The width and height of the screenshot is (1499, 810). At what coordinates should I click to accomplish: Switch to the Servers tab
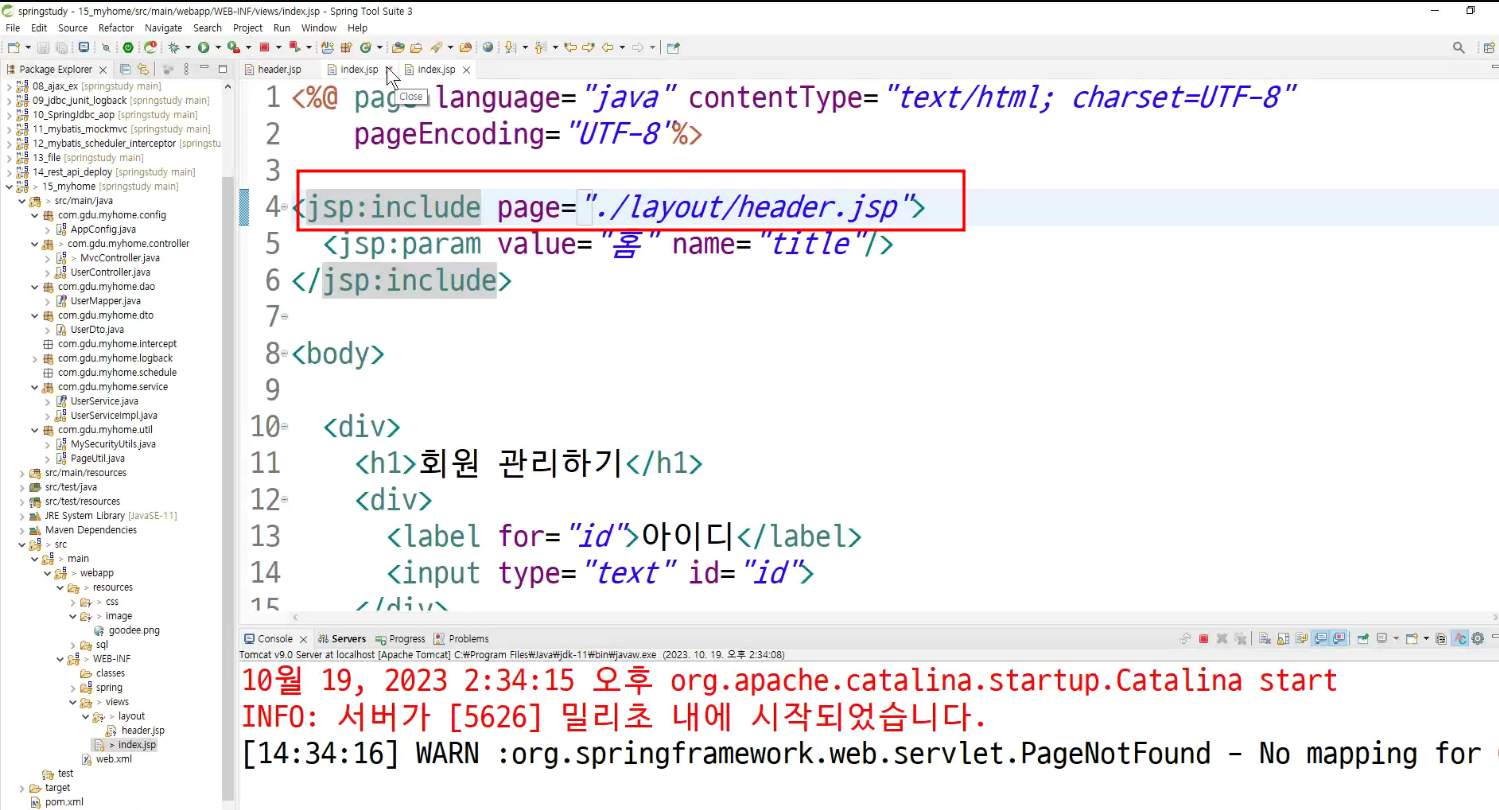pos(342,639)
